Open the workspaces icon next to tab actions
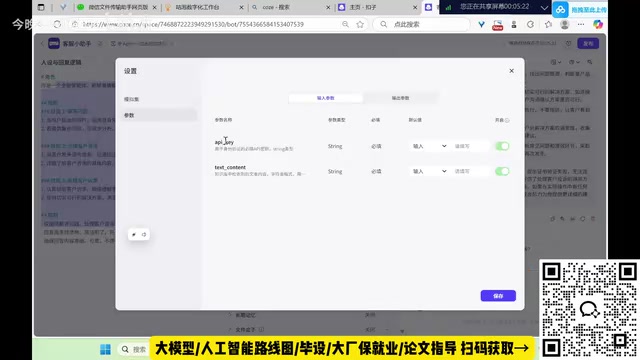The height and width of the screenshot is (360, 640). (x=63, y=7)
